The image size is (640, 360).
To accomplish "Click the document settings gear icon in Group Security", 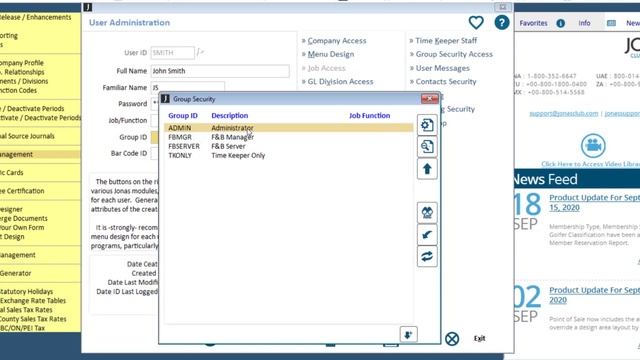I will [427, 125].
